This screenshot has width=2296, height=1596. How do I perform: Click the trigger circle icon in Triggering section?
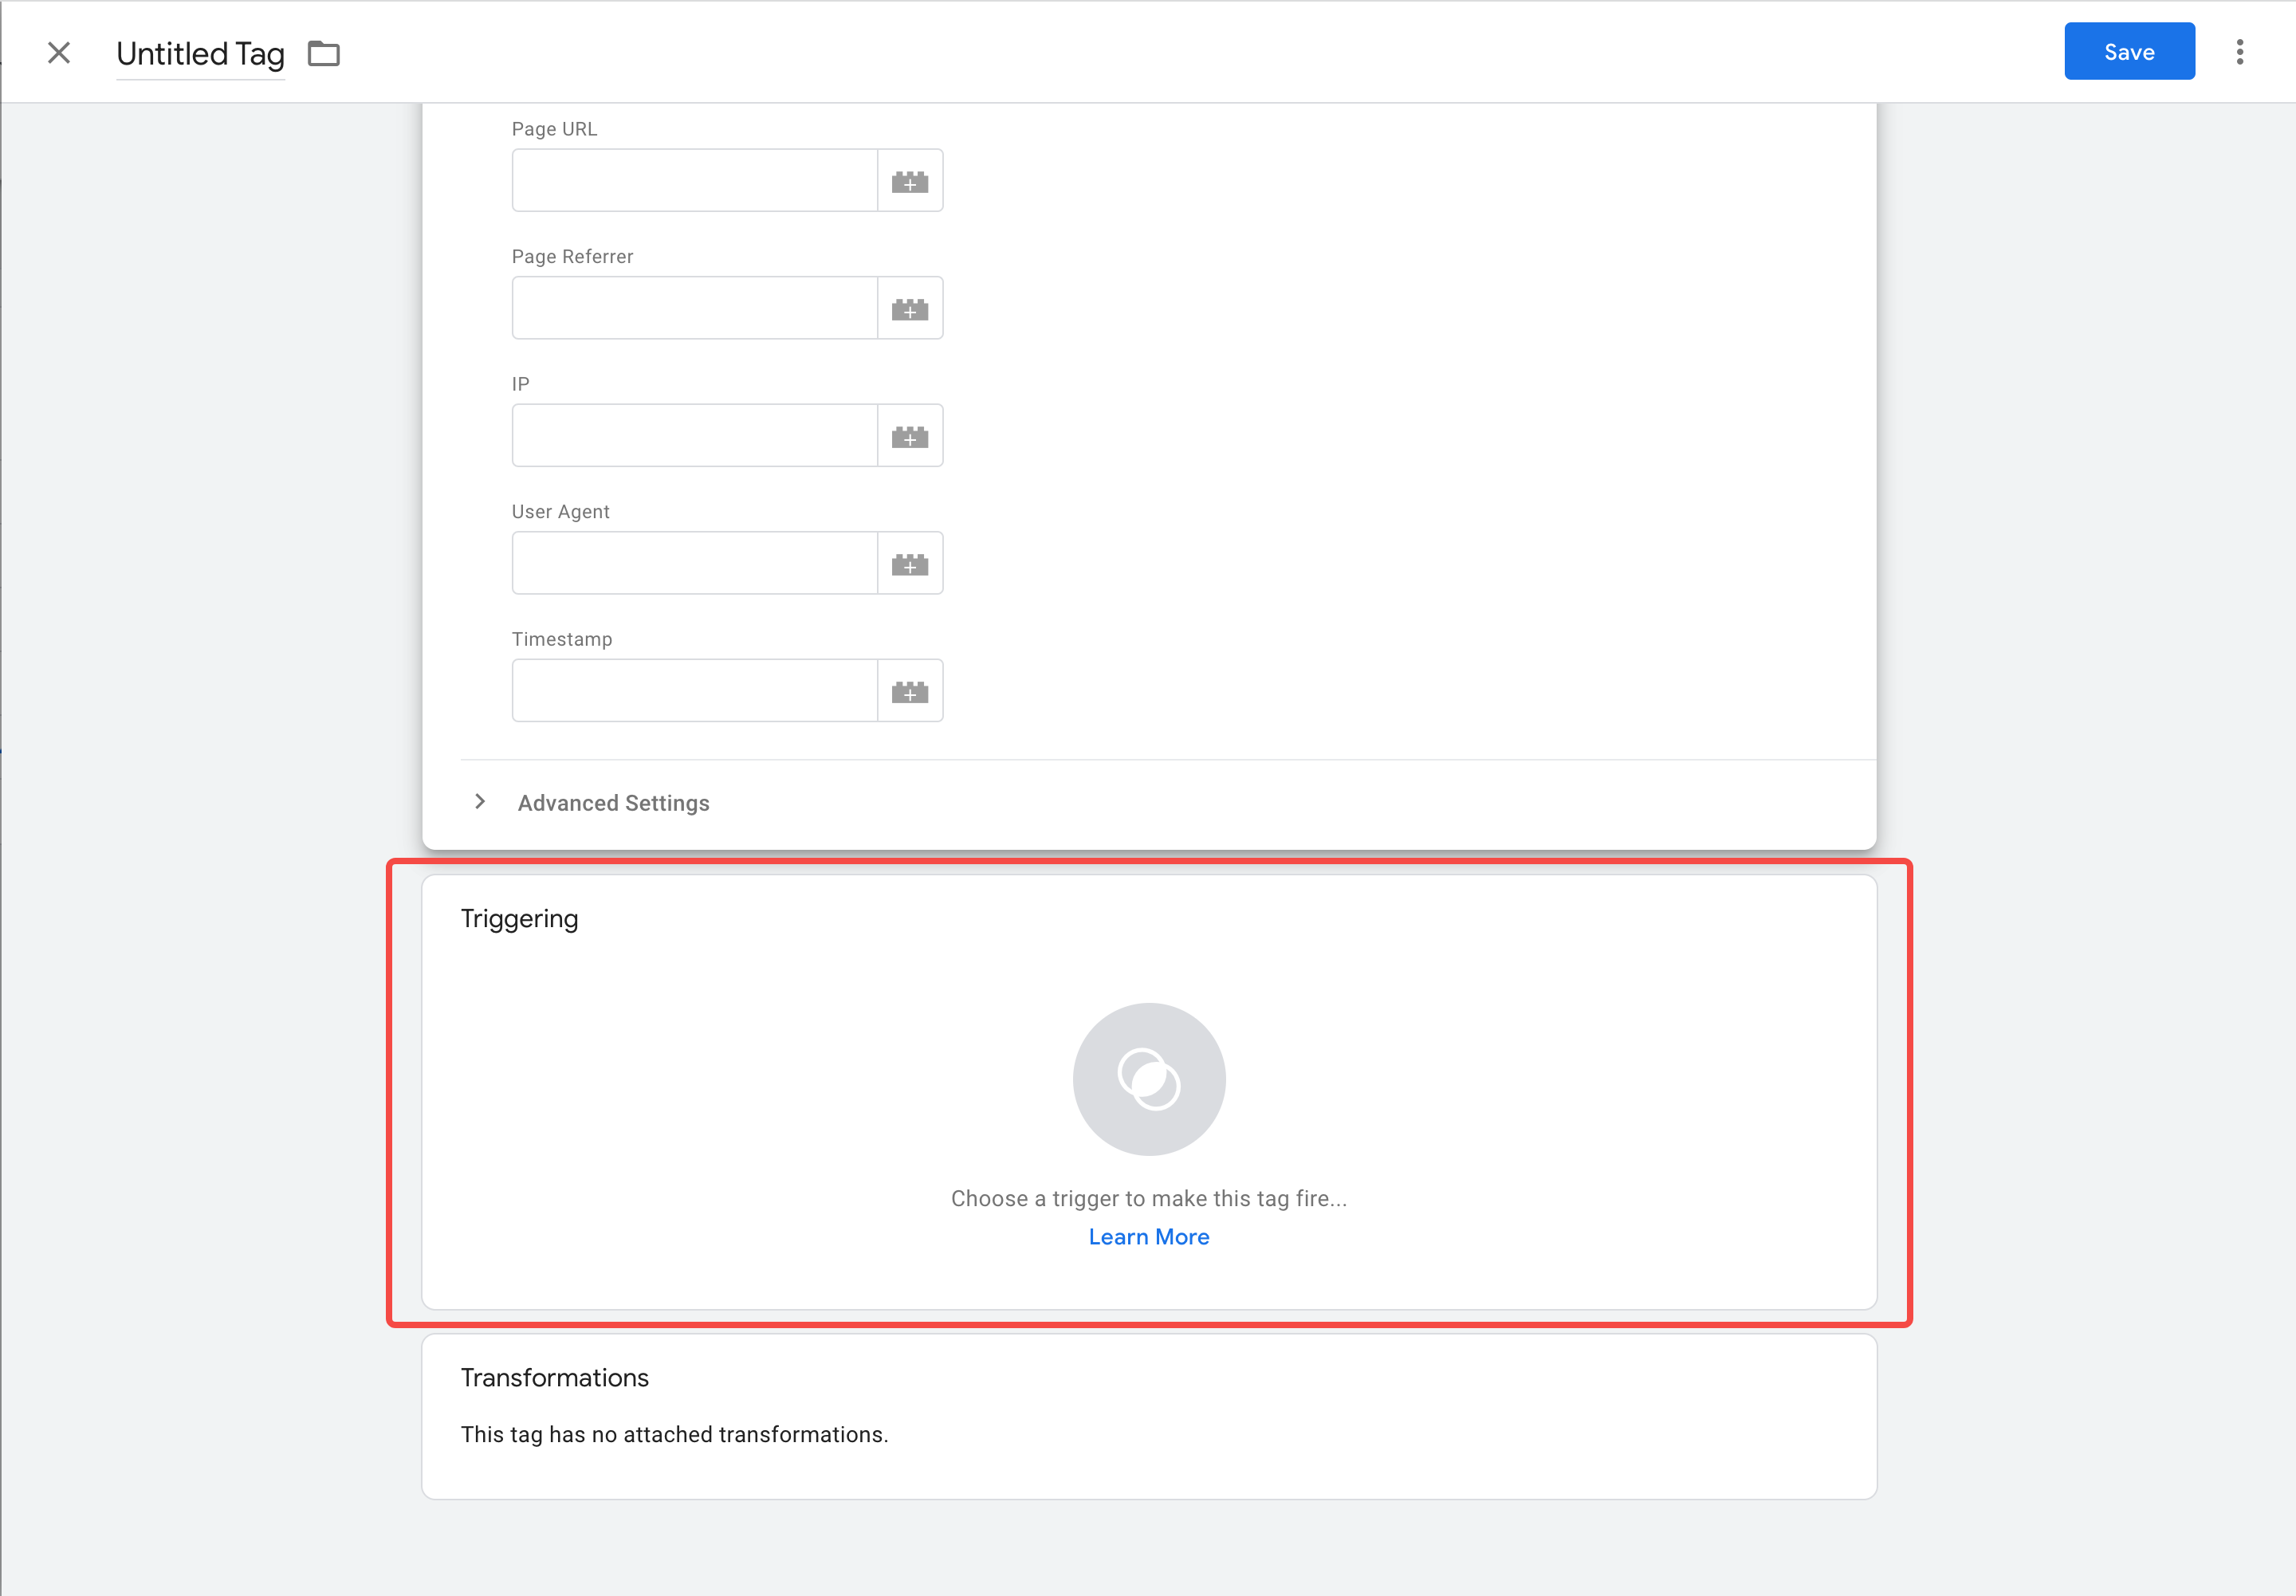[x=1148, y=1079]
